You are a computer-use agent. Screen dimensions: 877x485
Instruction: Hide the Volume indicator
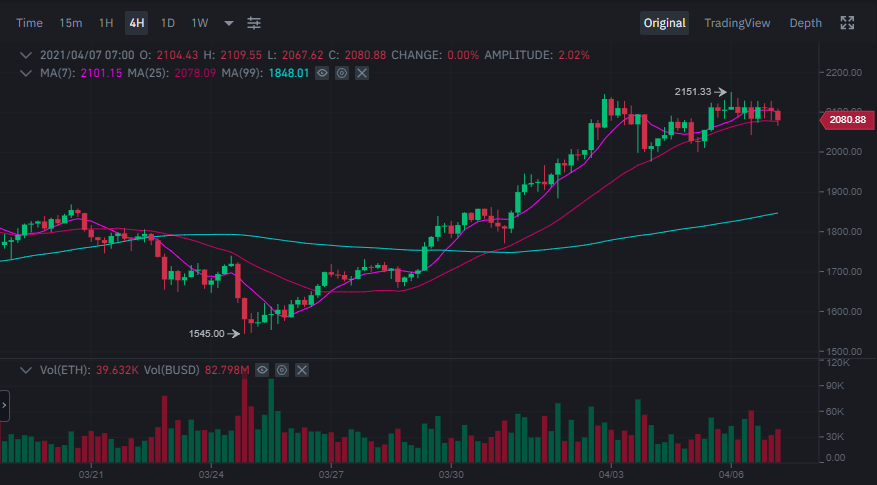pyautogui.click(x=262, y=370)
